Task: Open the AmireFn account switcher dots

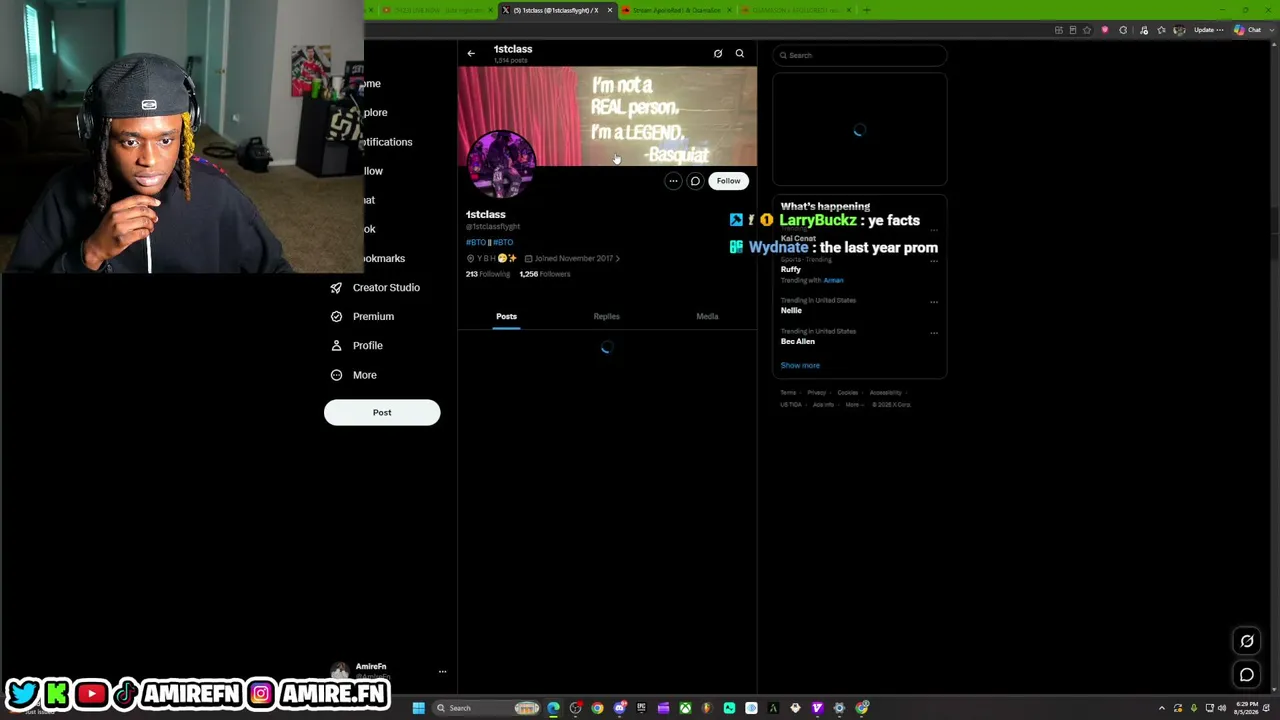Action: pyautogui.click(x=442, y=672)
